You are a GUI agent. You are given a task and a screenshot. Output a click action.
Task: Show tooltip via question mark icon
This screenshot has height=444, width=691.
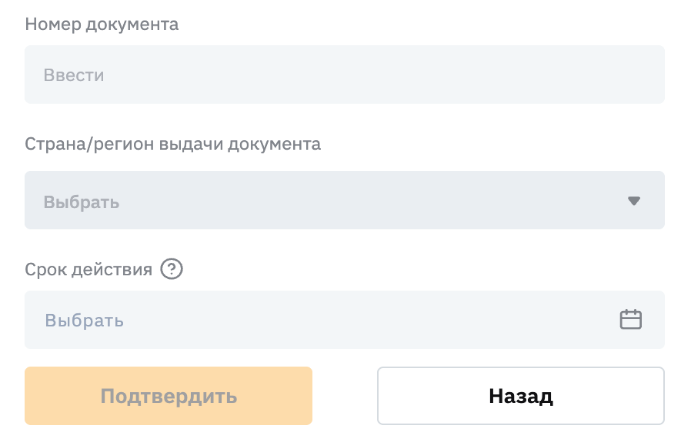tap(172, 269)
